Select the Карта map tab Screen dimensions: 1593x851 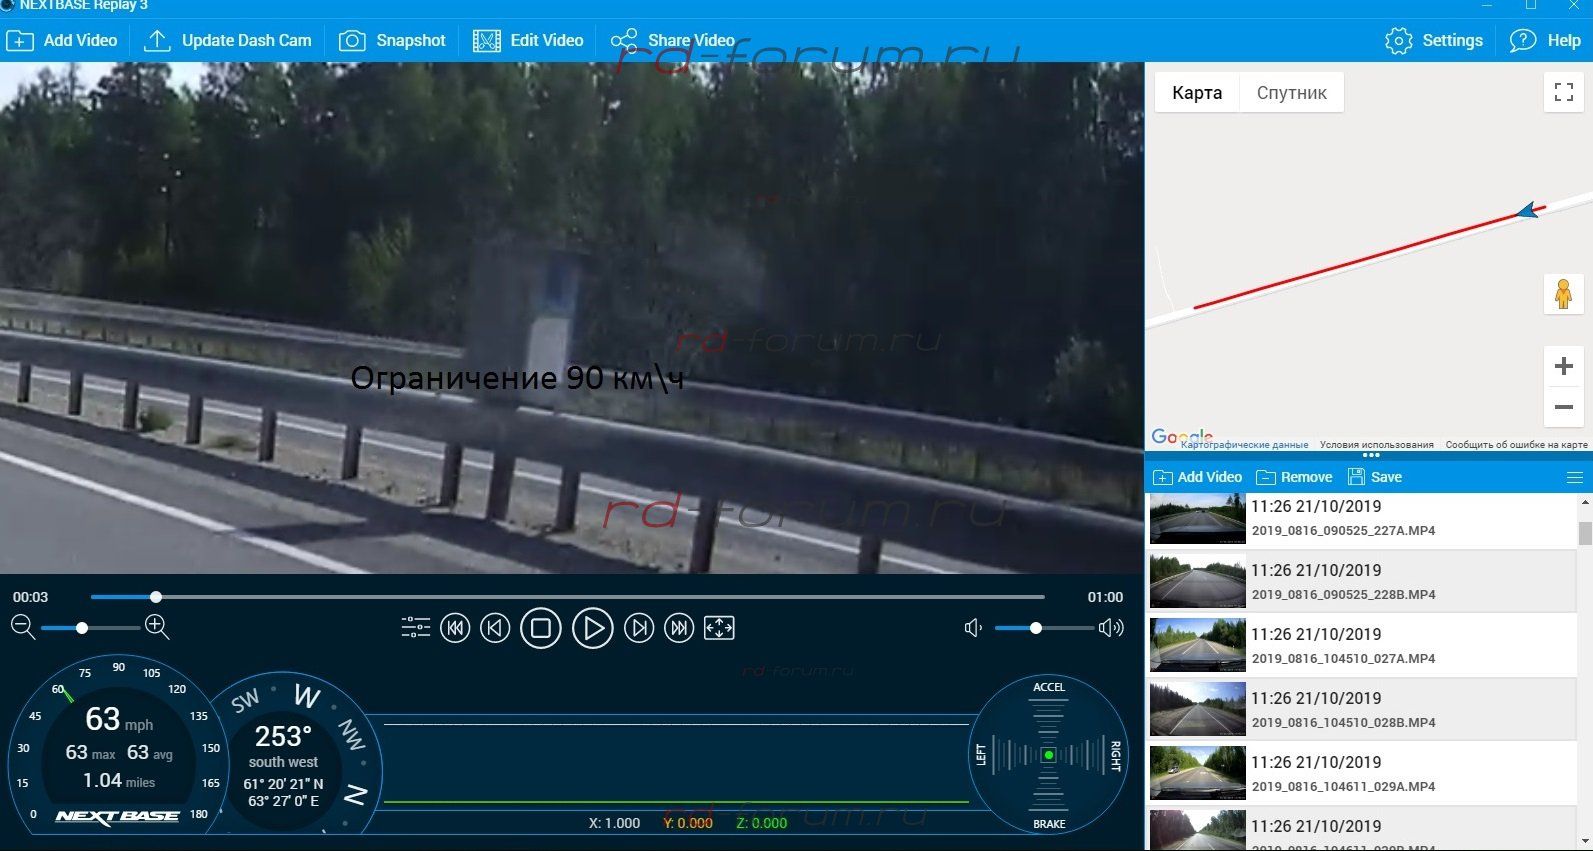point(1197,93)
